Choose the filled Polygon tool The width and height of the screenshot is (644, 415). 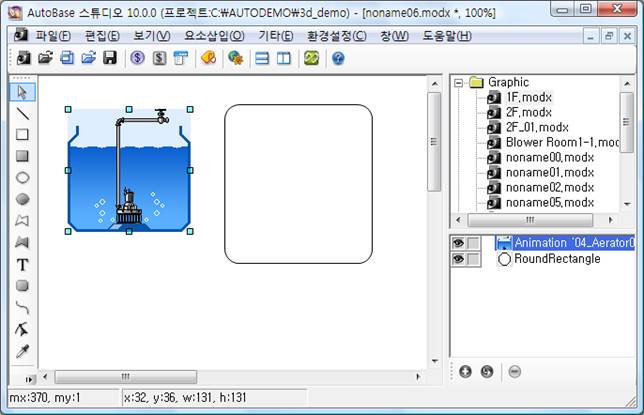click(23, 242)
